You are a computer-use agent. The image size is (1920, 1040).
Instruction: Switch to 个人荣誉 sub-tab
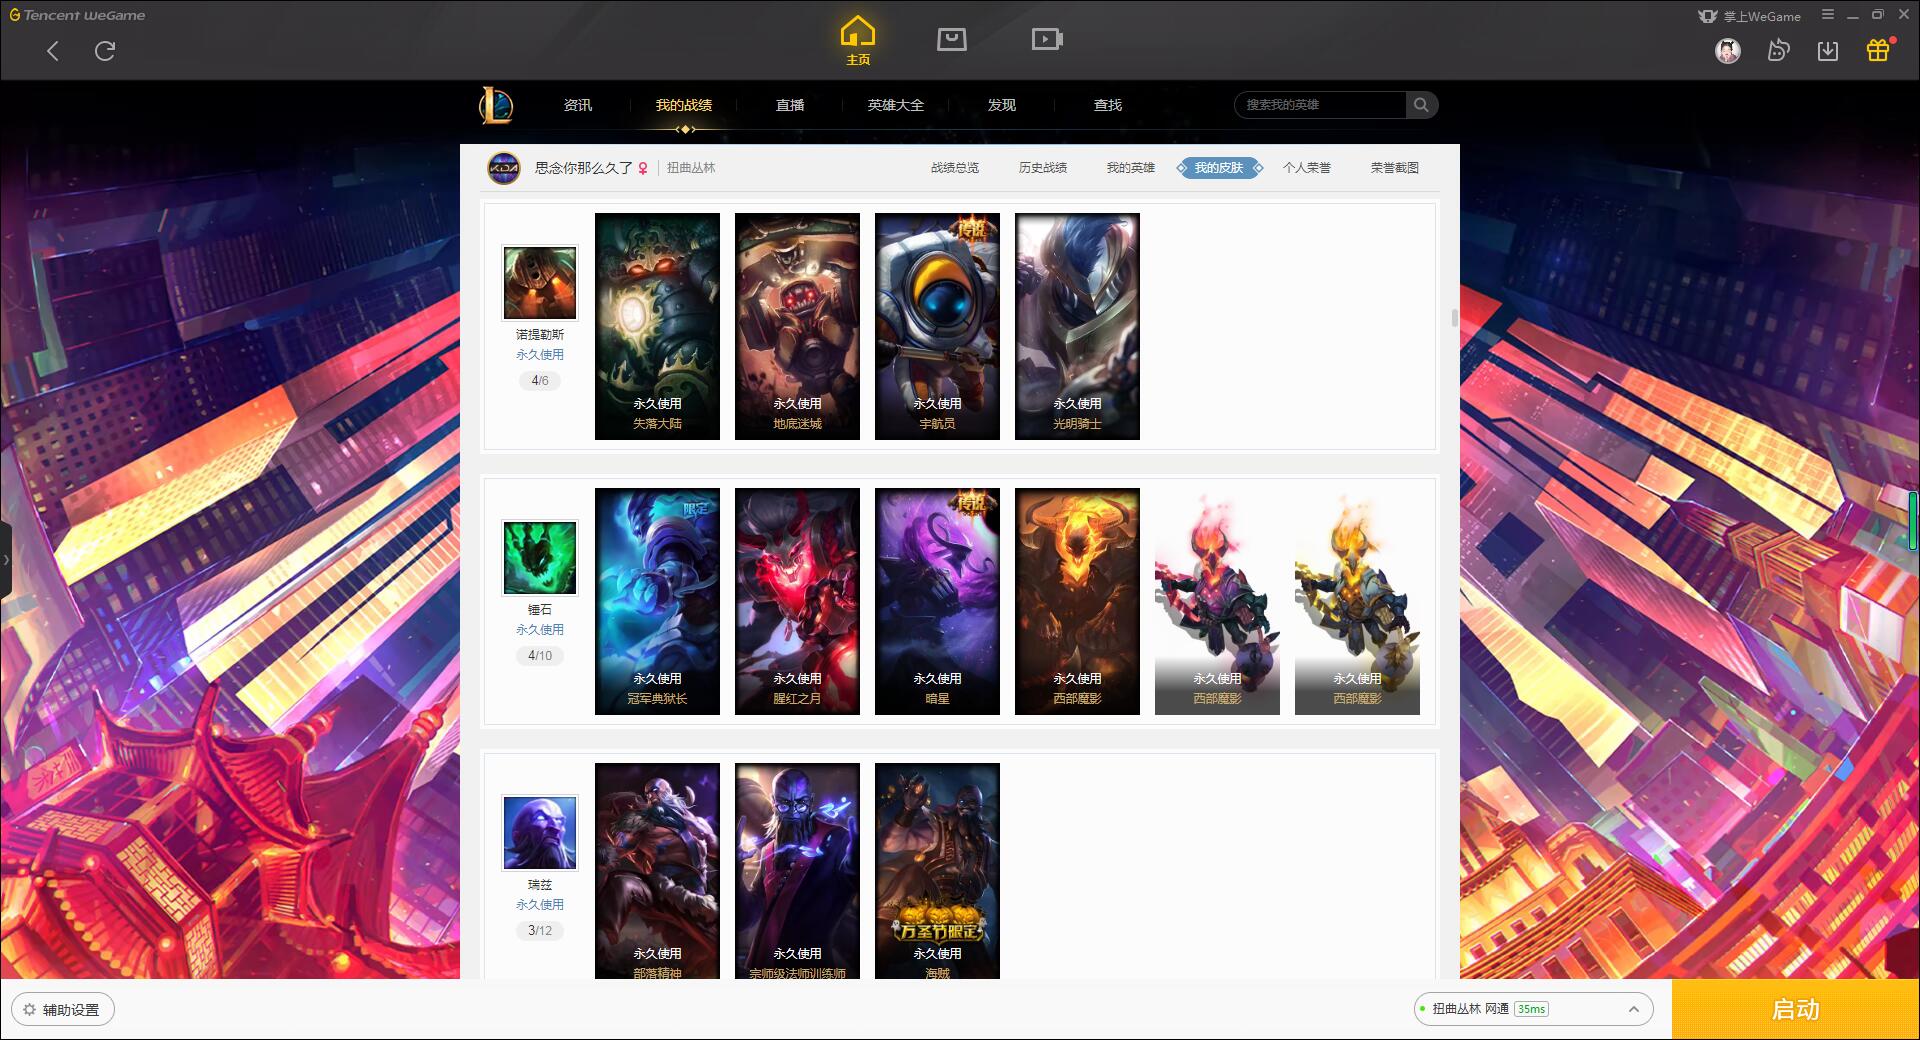coord(1307,168)
